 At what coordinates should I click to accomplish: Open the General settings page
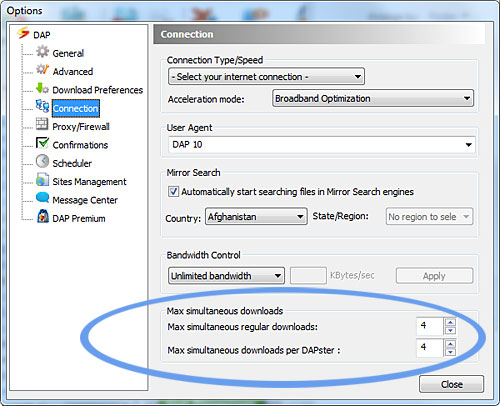[x=68, y=53]
